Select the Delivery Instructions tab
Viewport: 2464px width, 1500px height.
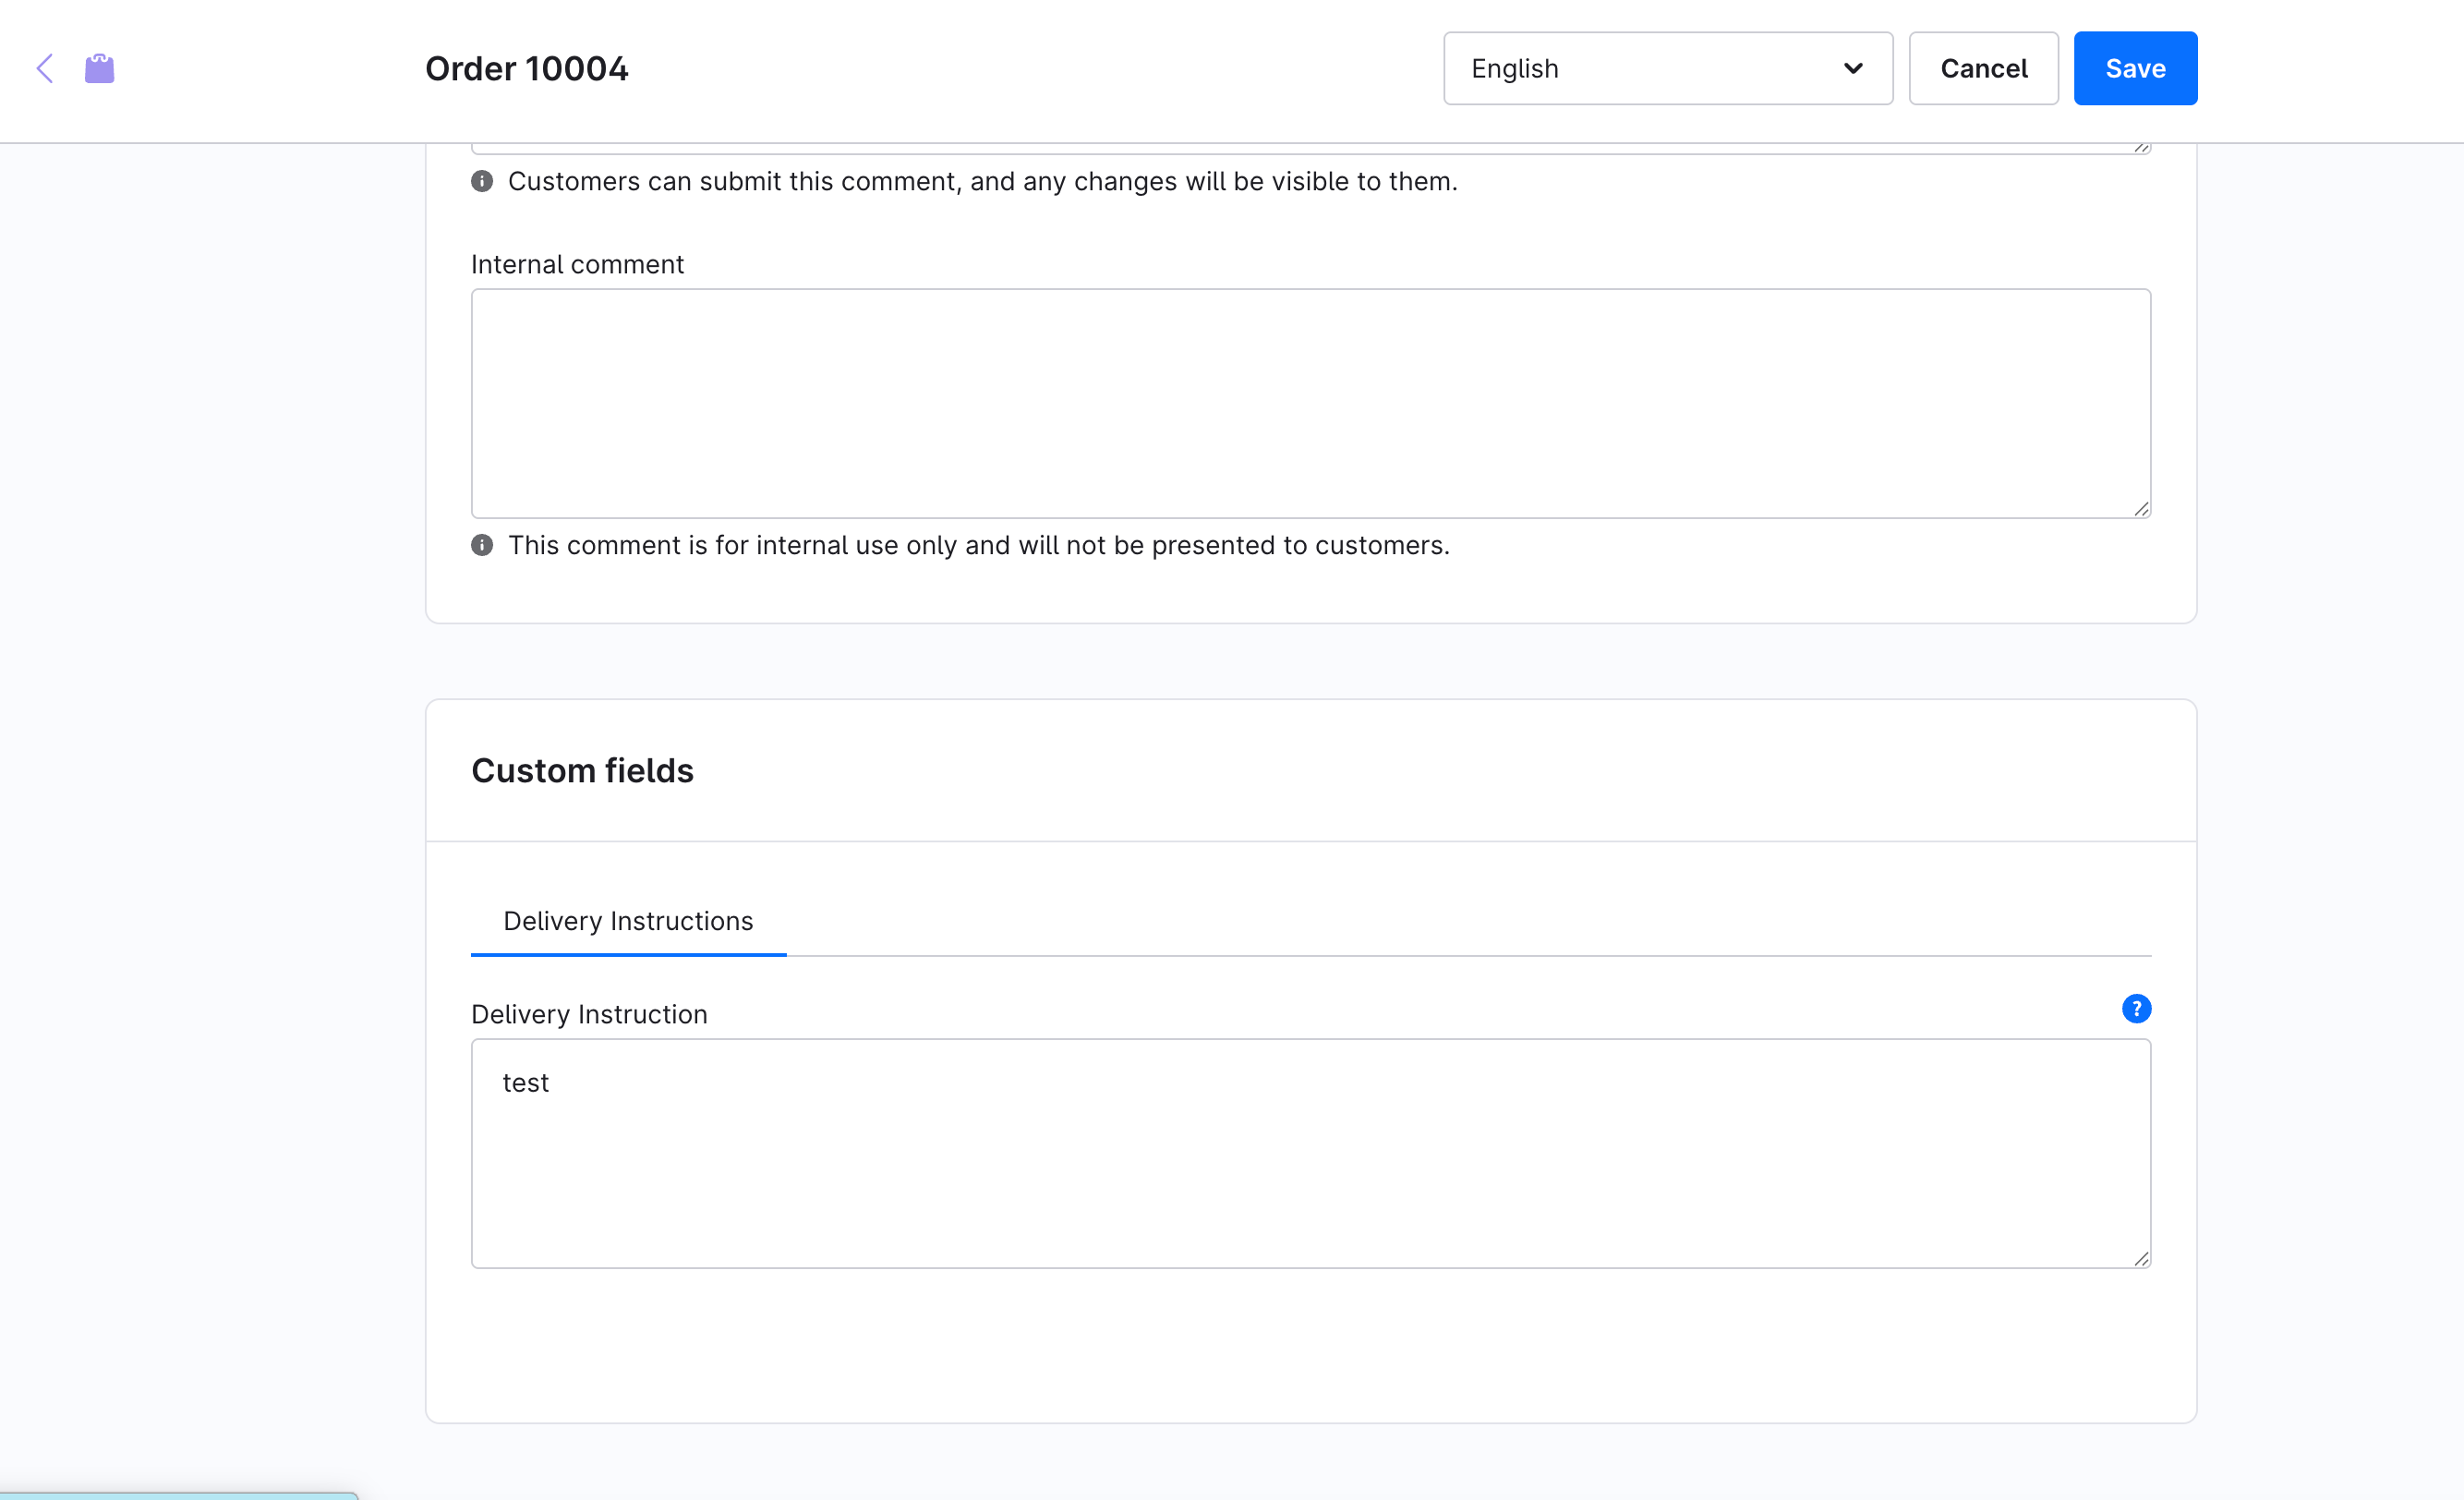628,921
